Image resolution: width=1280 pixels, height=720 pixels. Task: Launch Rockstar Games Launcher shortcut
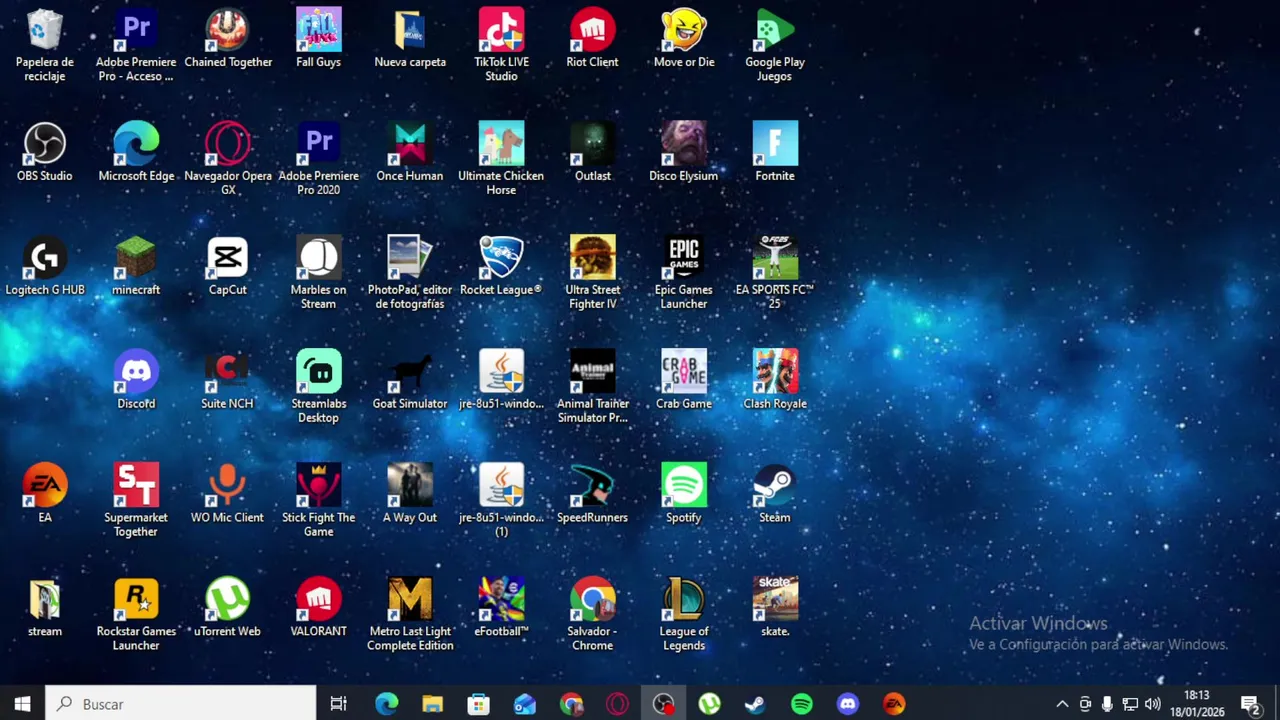136,615
